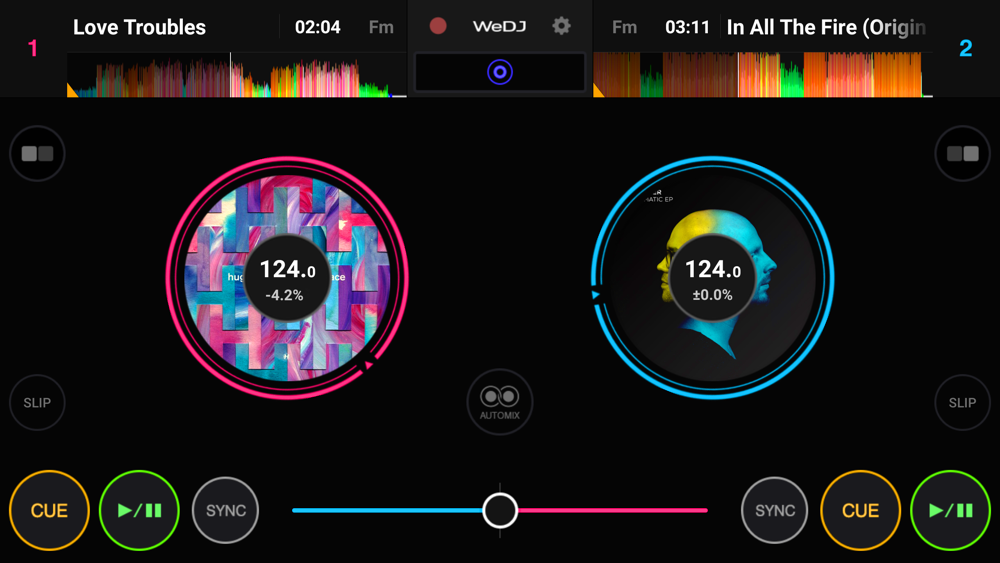Play or pause deck 1
Screen dimensions: 1000x563
pyautogui.click(x=139, y=510)
